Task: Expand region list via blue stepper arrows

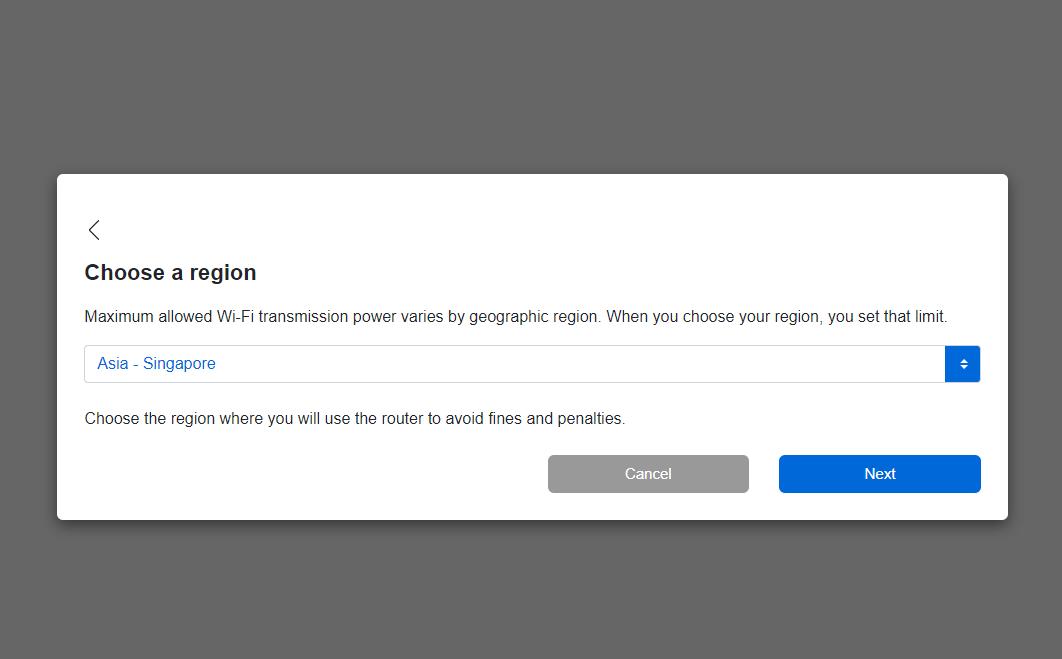Action: pos(962,364)
